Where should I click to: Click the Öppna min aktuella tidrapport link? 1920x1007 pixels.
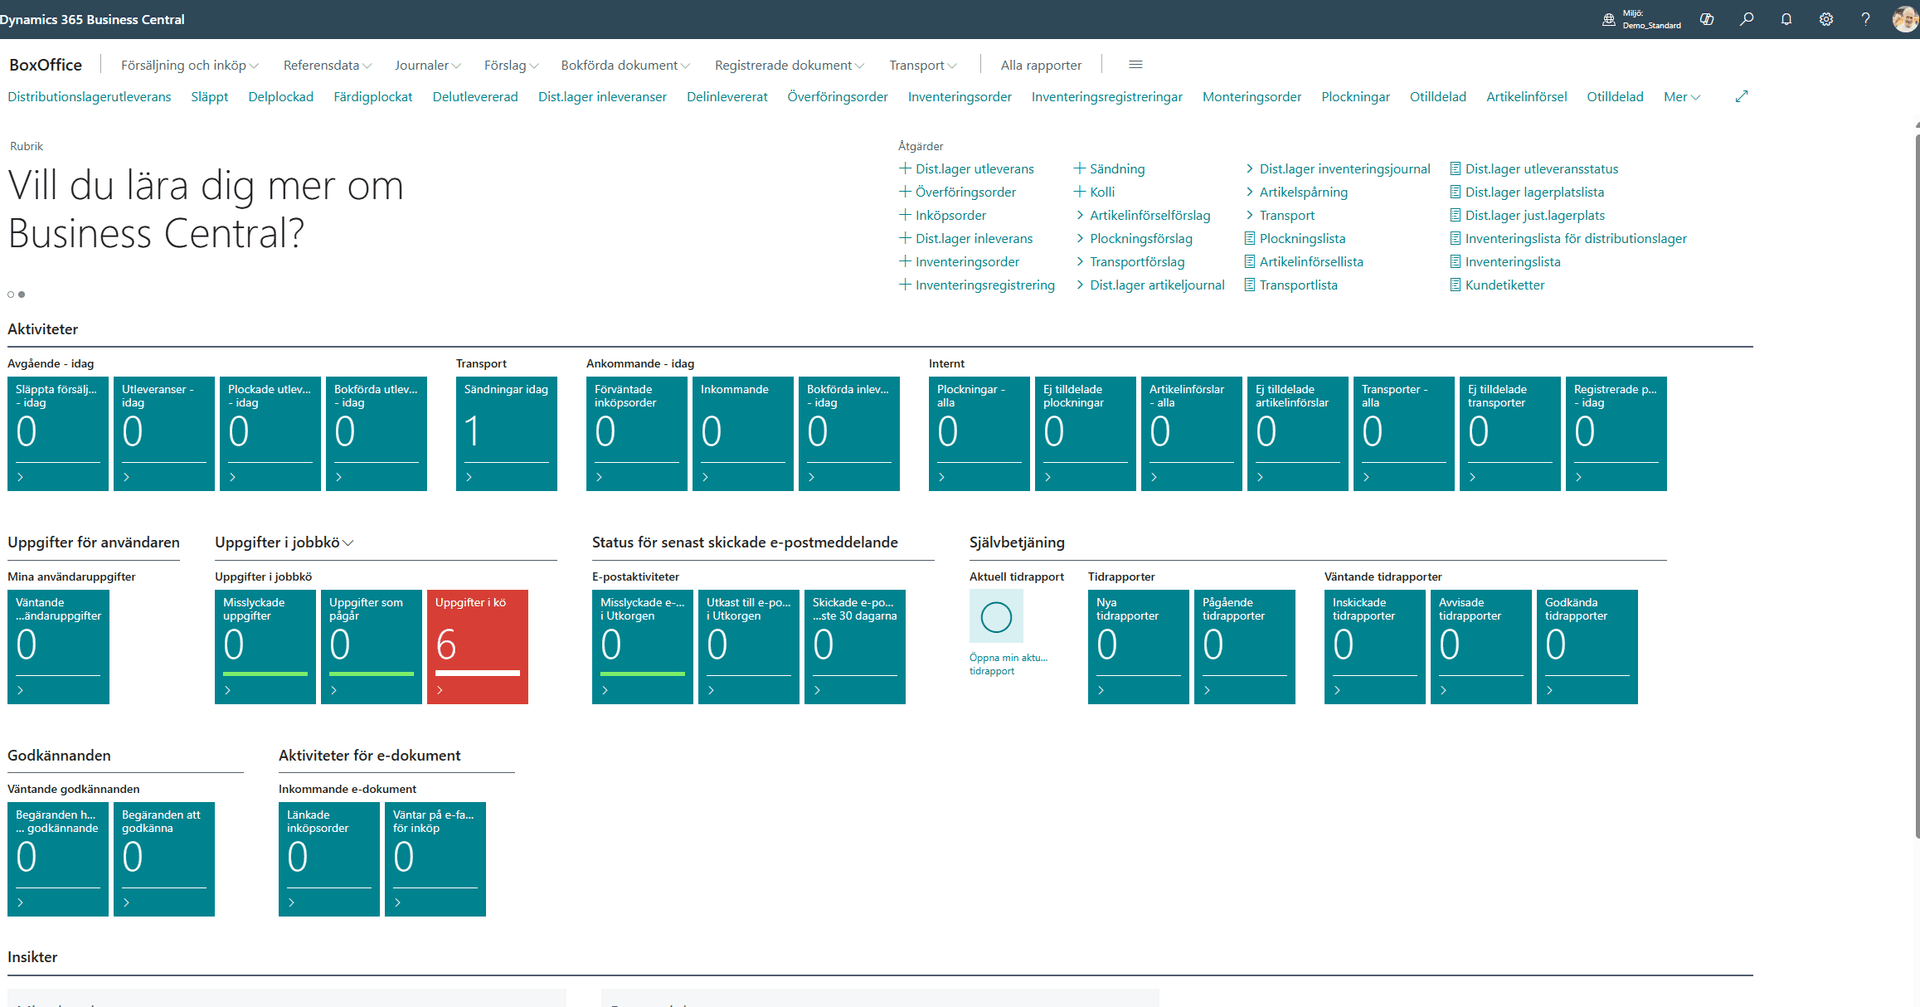coord(1009,664)
